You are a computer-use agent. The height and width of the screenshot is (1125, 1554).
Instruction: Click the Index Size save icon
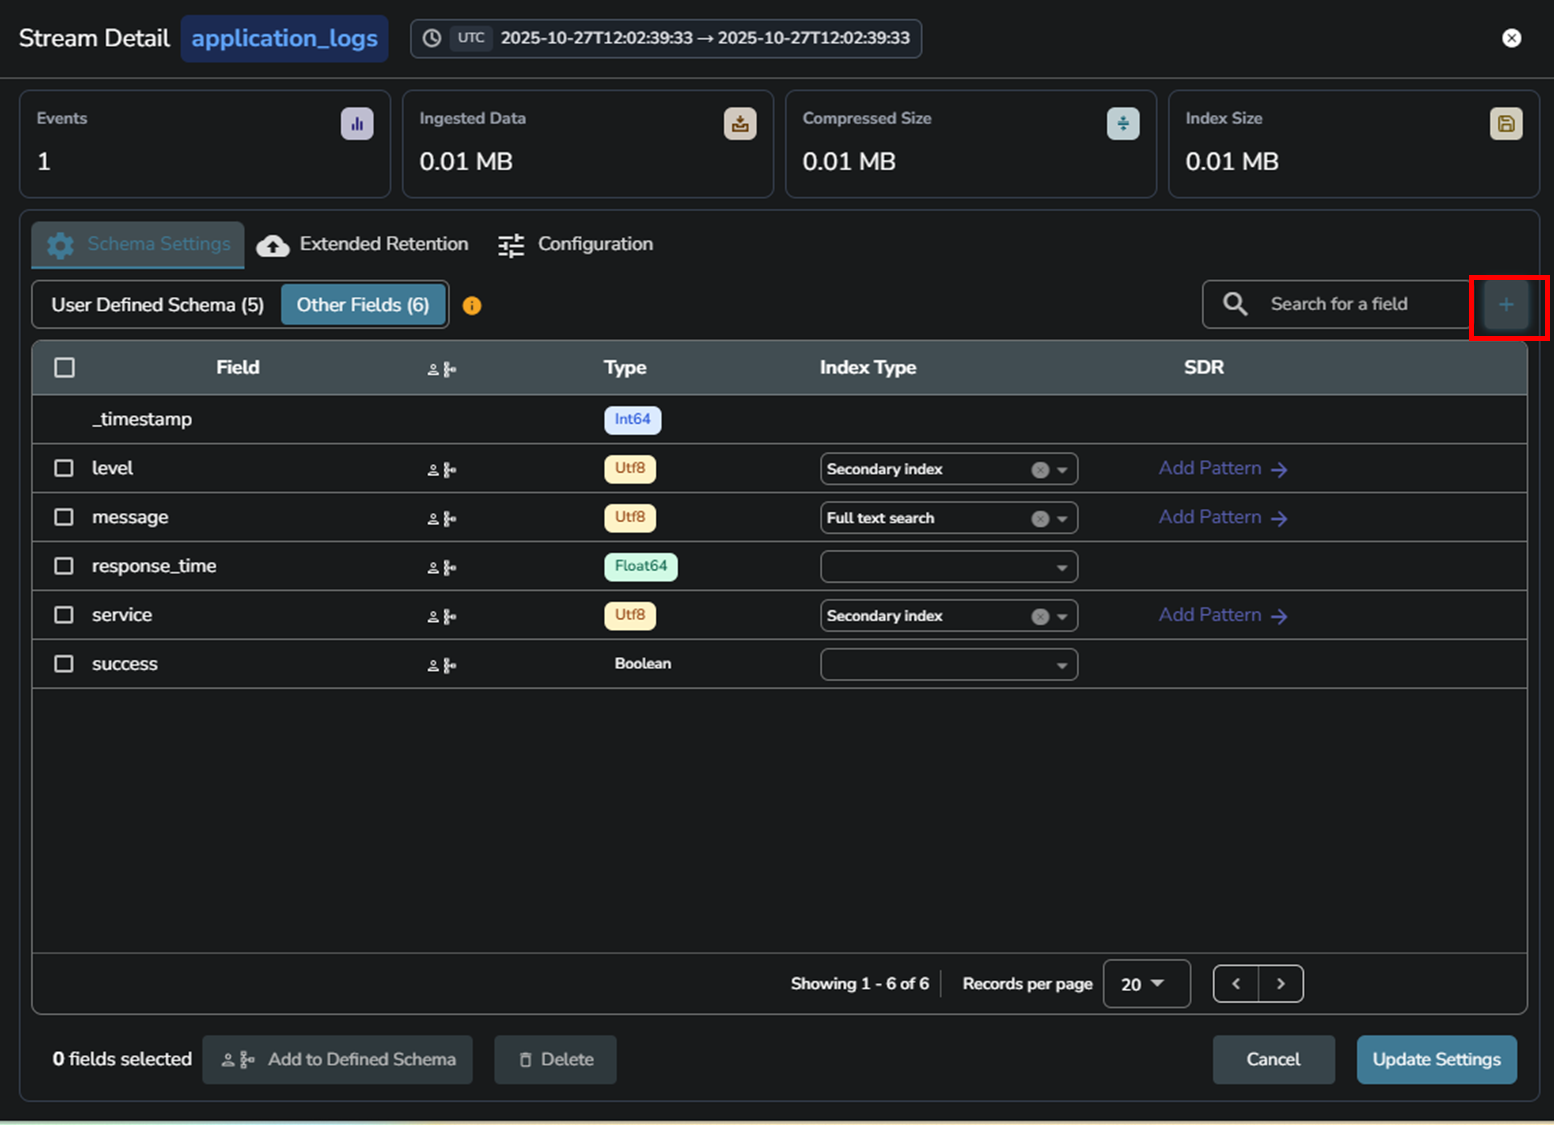pos(1506,124)
